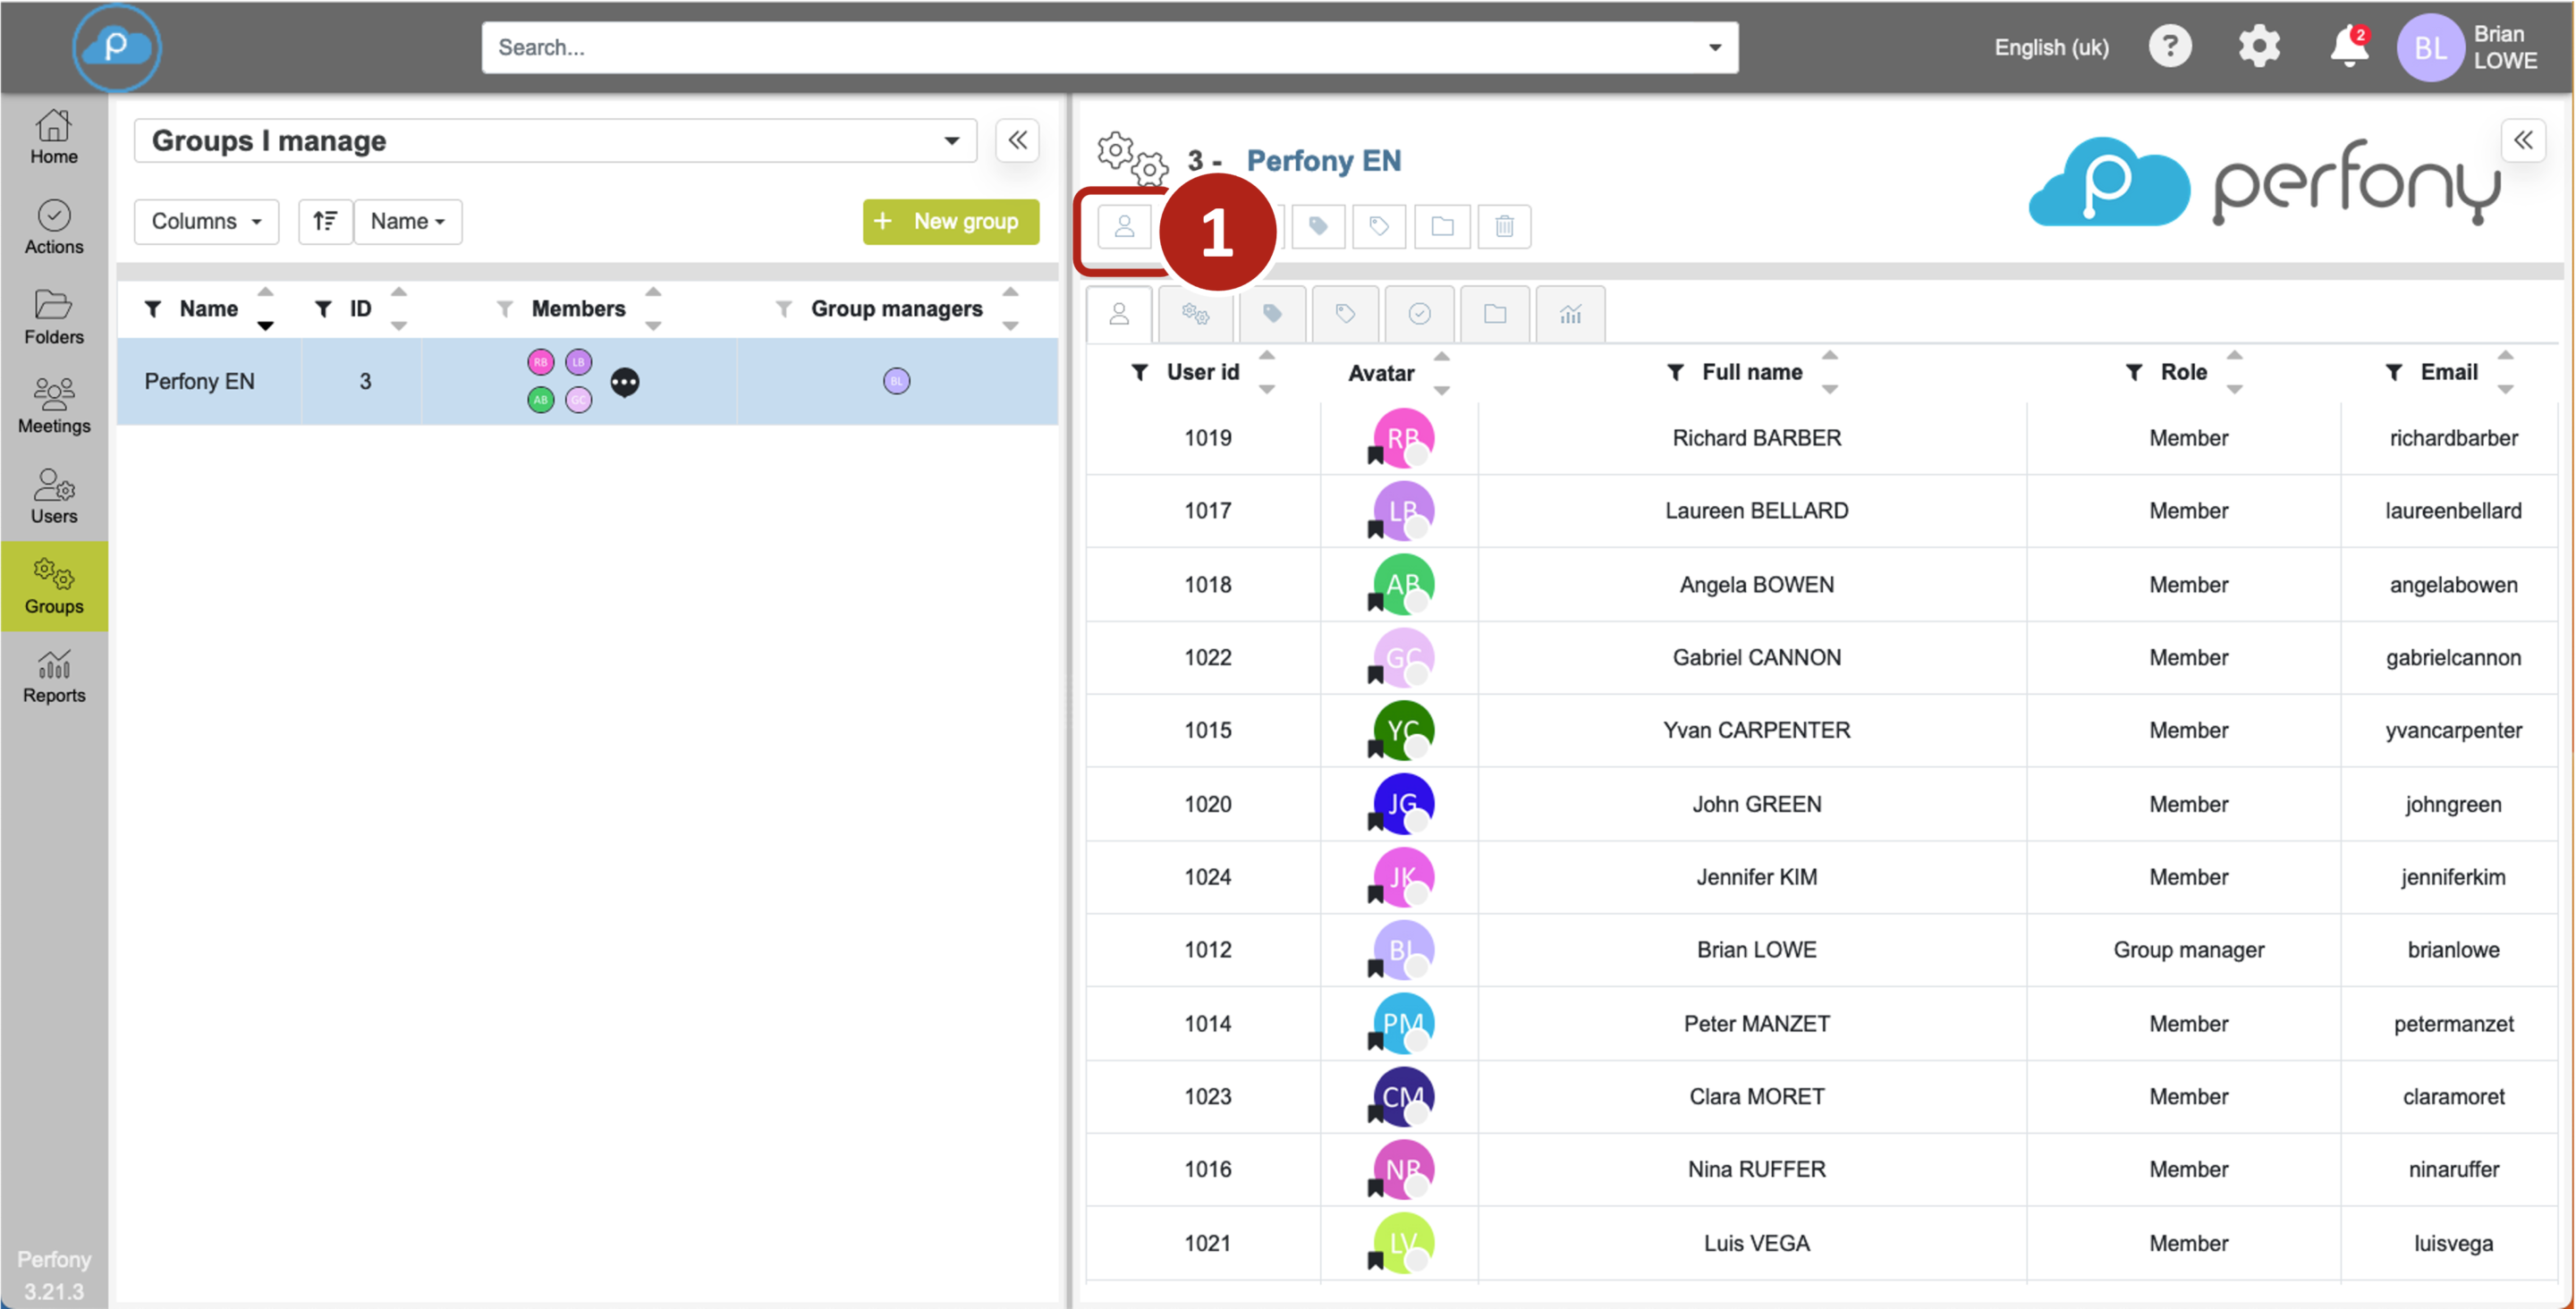This screenshot has width=2576, height=1309.
Task: Click the folder icon in group toolbar
Action: (x=1441, y=226)
